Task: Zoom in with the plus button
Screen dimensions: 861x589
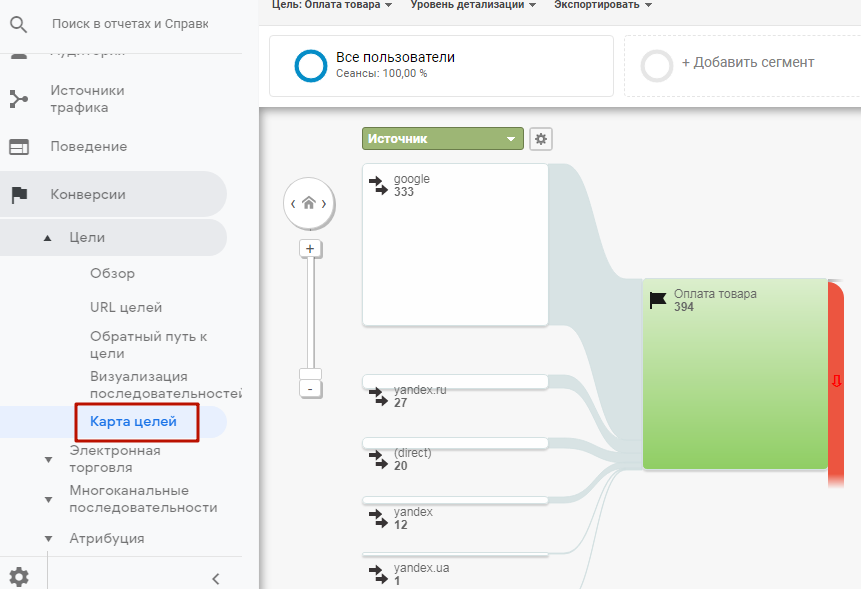Action: (x=310, y=249)
